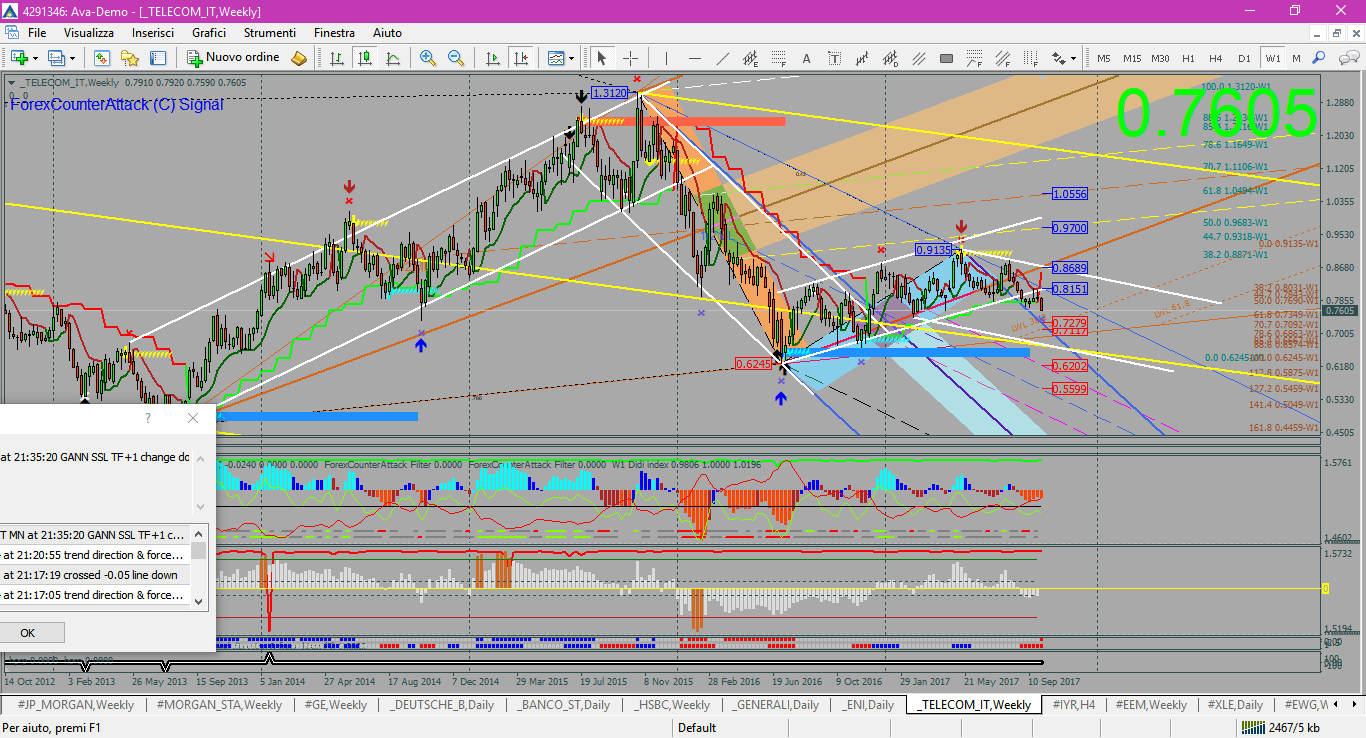Image resolution: width=1366 pixels, height=738 pixels.
Task: Click OK in the alert dialog
Action: [x=27, y=632]
